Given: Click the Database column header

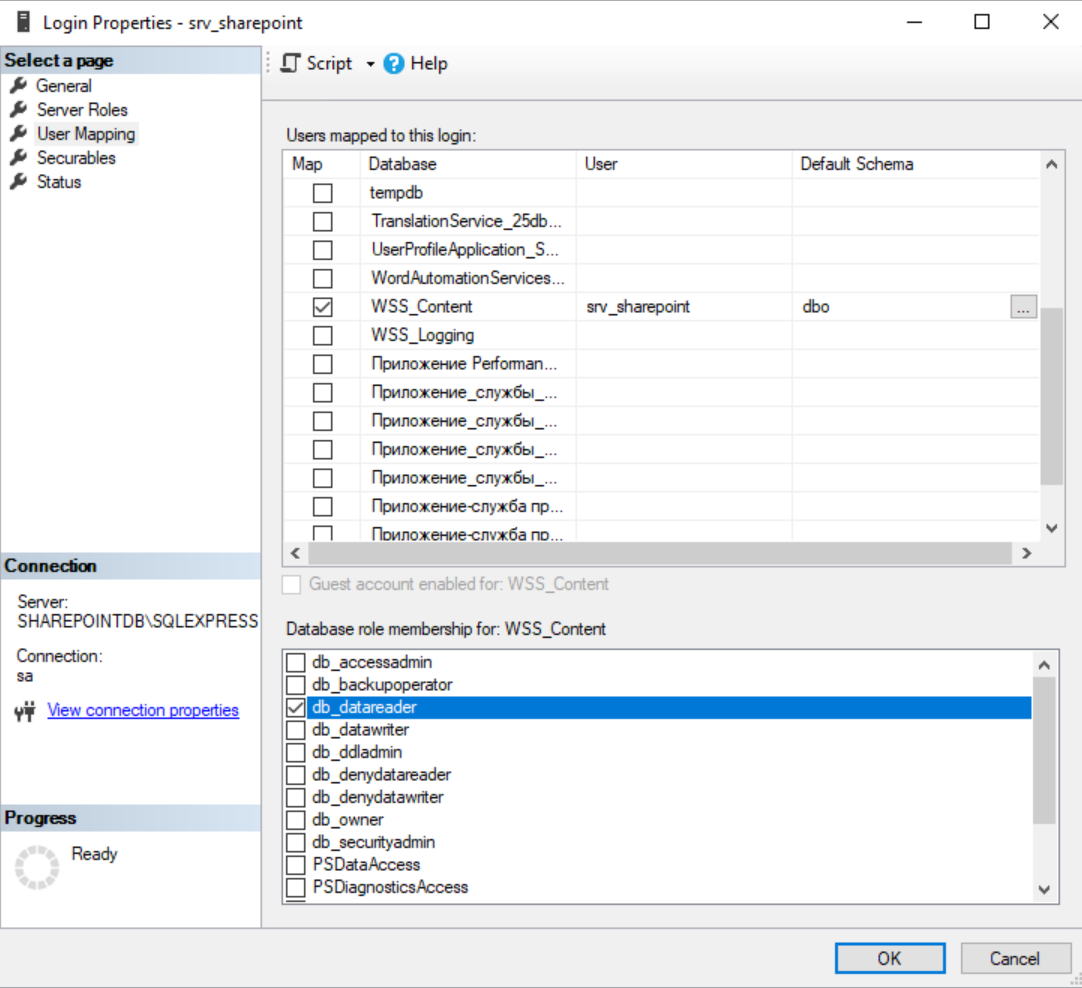Looking at the screenshot, I should [468, 164].
